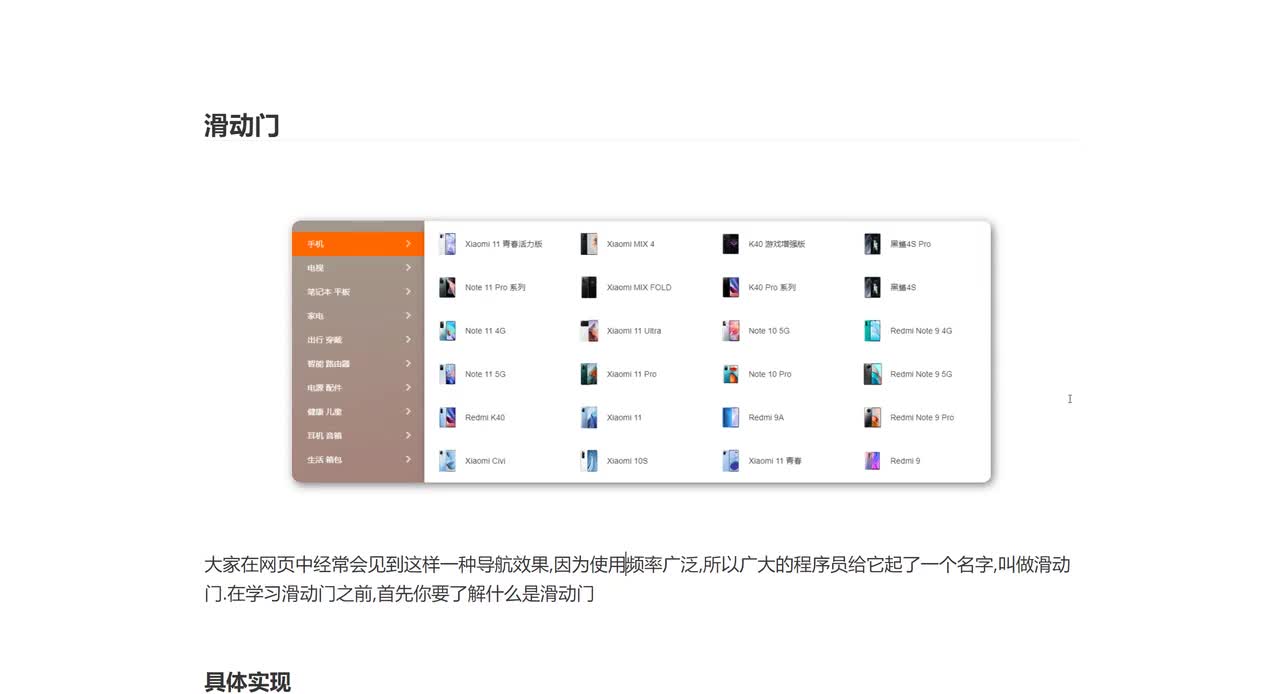Expand the 健康 儿童 row chevron
The image size is (1280, 694).
click(x=408, y=412)
